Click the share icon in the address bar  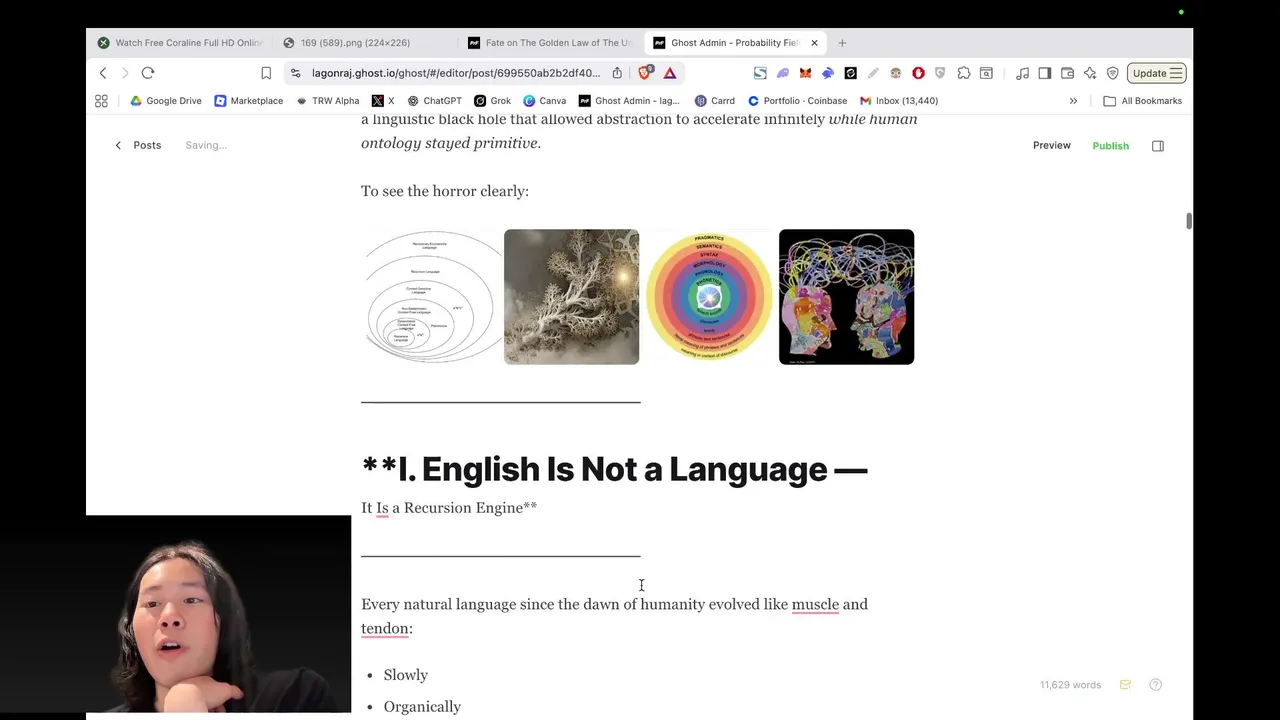[617, 73]
